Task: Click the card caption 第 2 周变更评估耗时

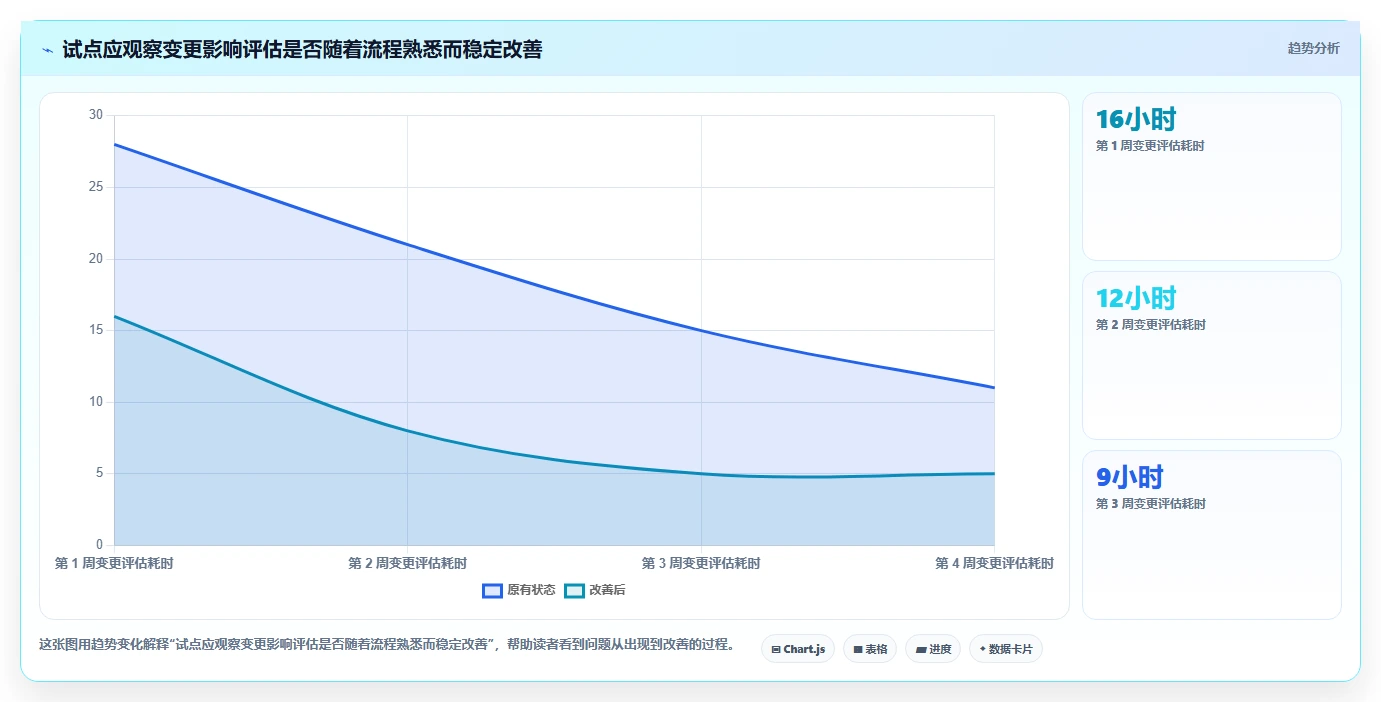Action: point(1151,325)
